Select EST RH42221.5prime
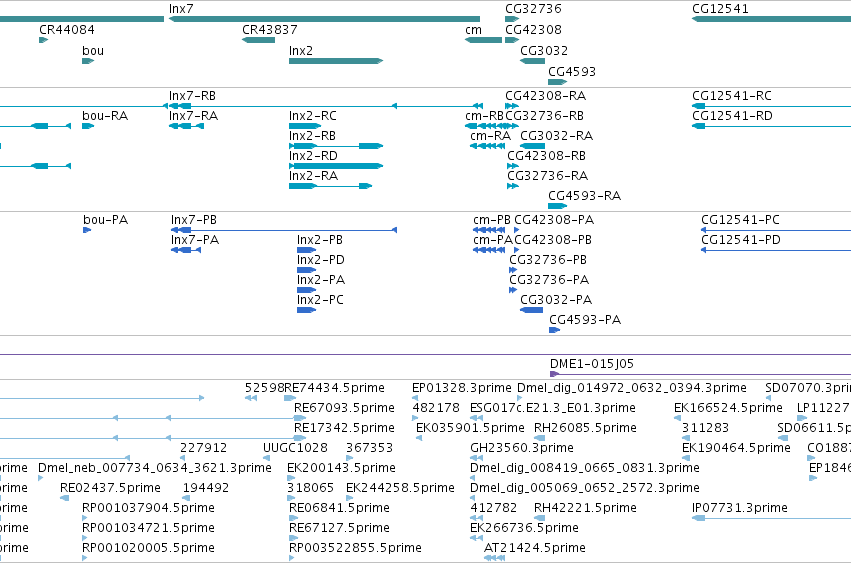Viewport: 851px width, 563px height. coord(585,508)
